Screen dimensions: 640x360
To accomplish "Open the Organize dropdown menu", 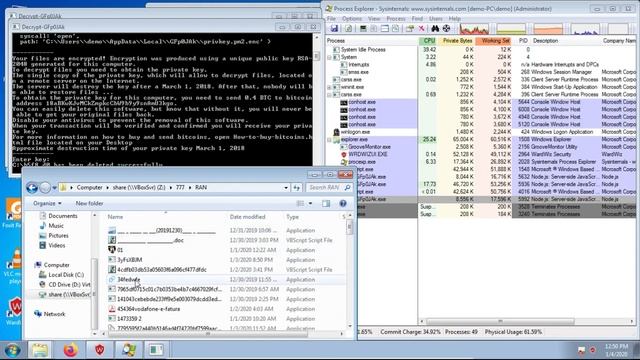I will coord(47,203).
